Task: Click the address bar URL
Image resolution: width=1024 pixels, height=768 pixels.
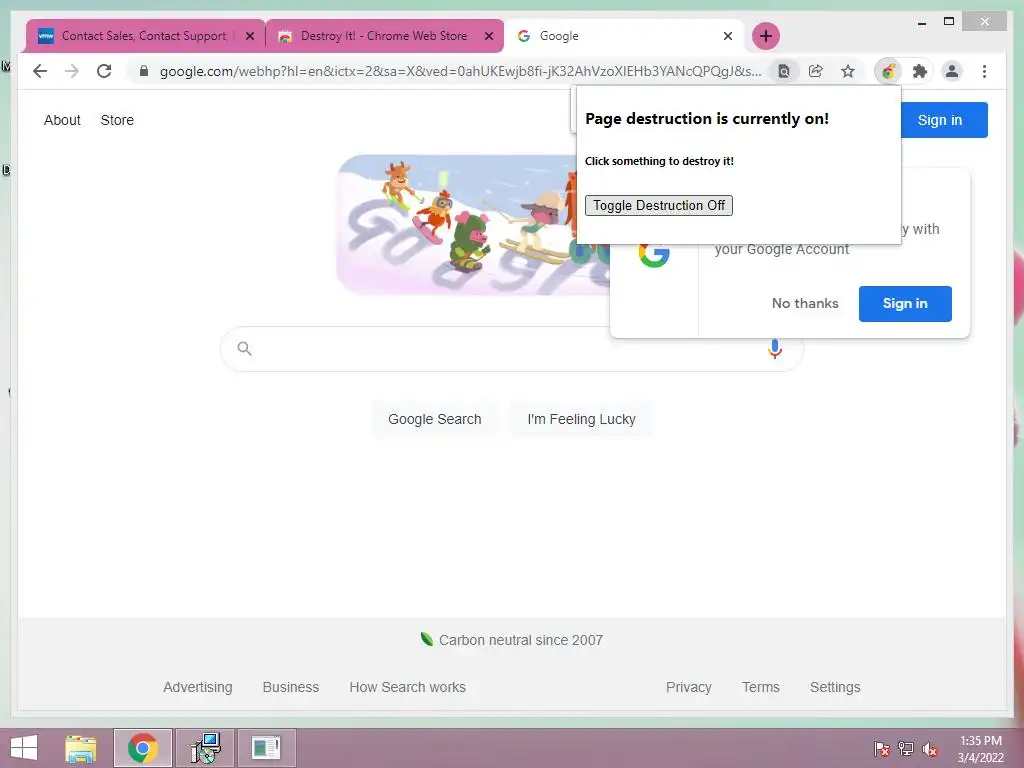Action: tap(460, 71)
